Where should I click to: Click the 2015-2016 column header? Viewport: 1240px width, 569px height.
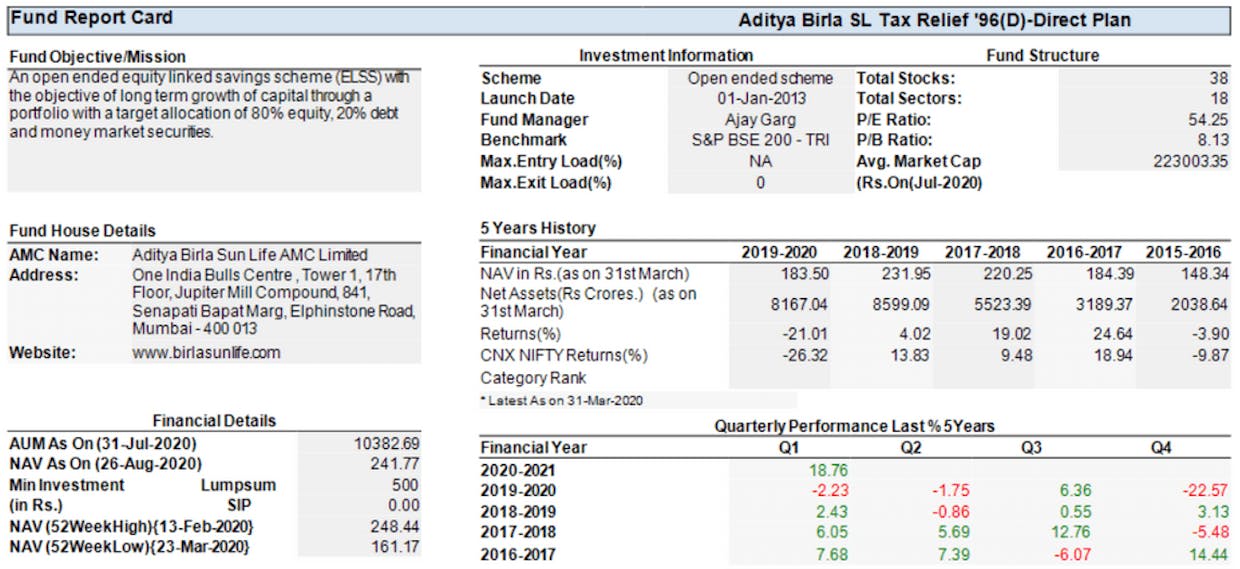pos(1188,252)
